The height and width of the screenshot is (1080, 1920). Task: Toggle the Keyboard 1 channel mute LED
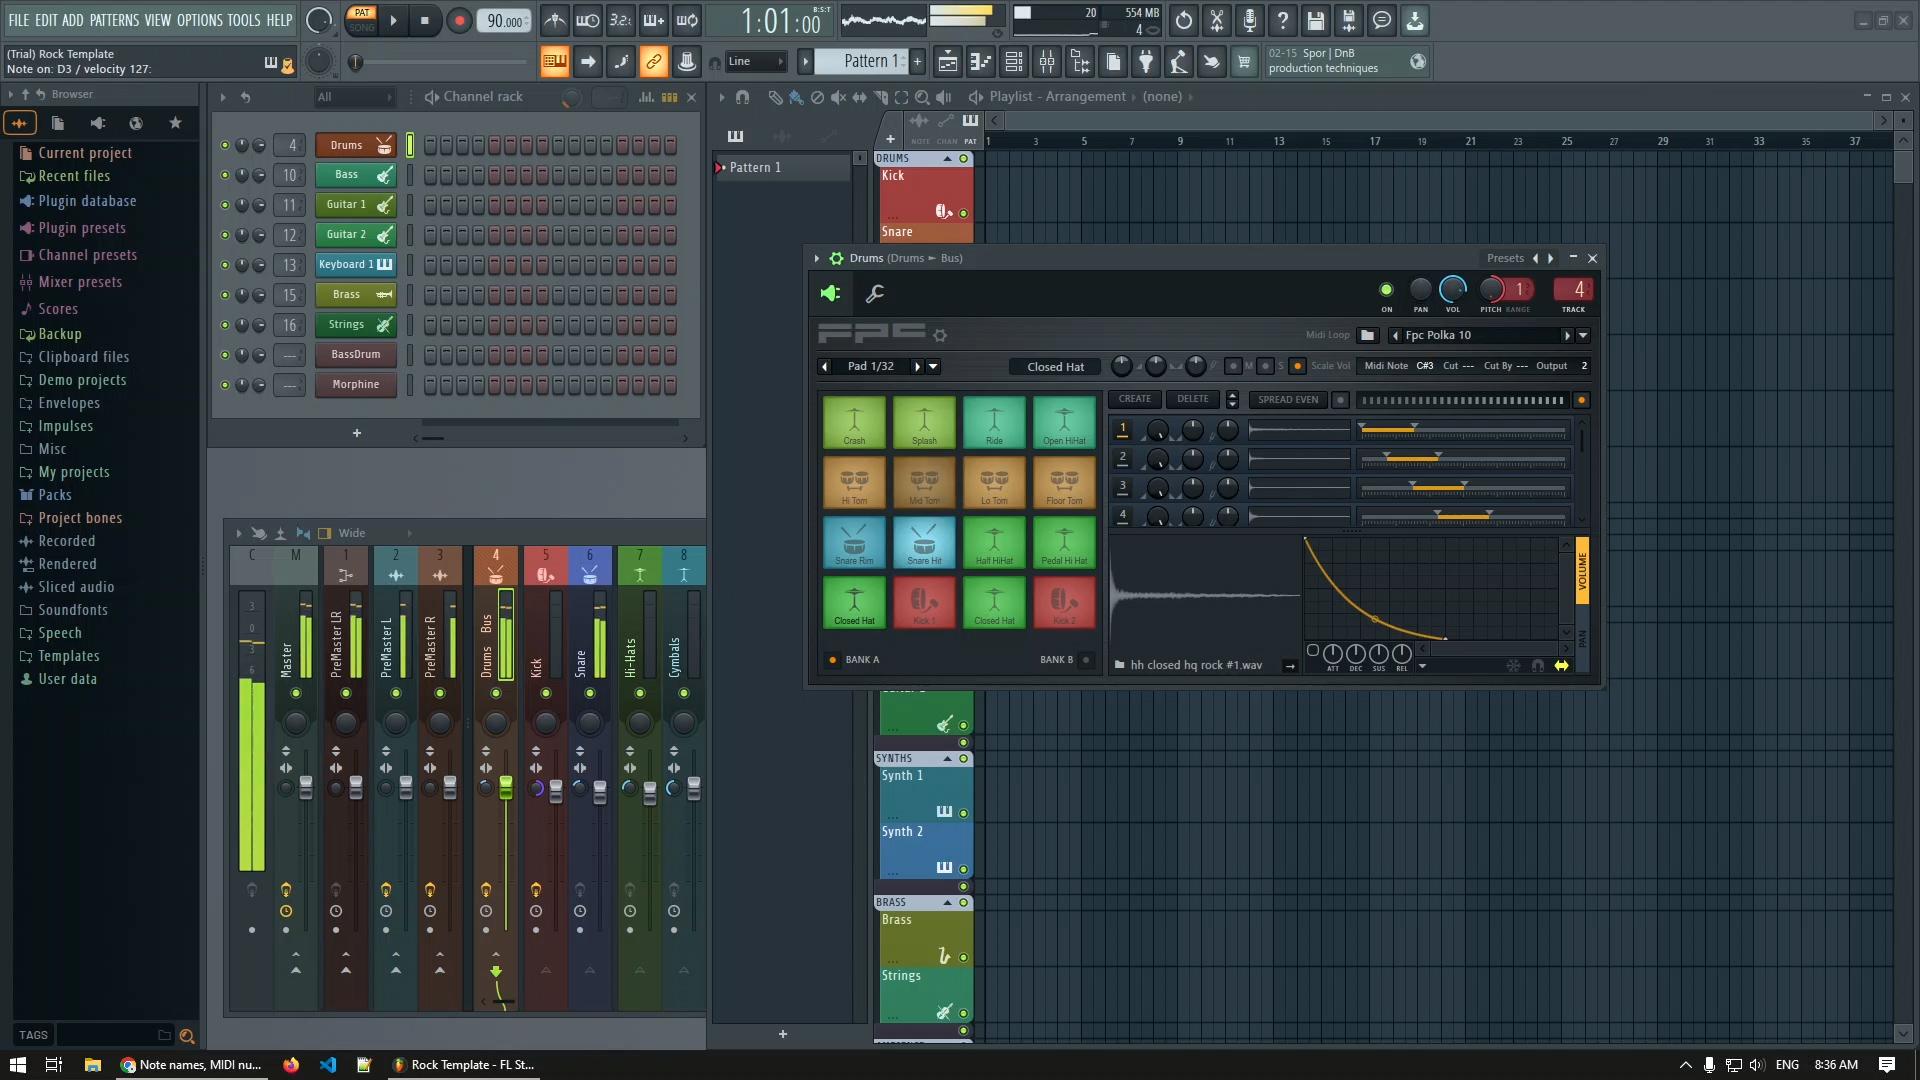click(x=225, y=265)
